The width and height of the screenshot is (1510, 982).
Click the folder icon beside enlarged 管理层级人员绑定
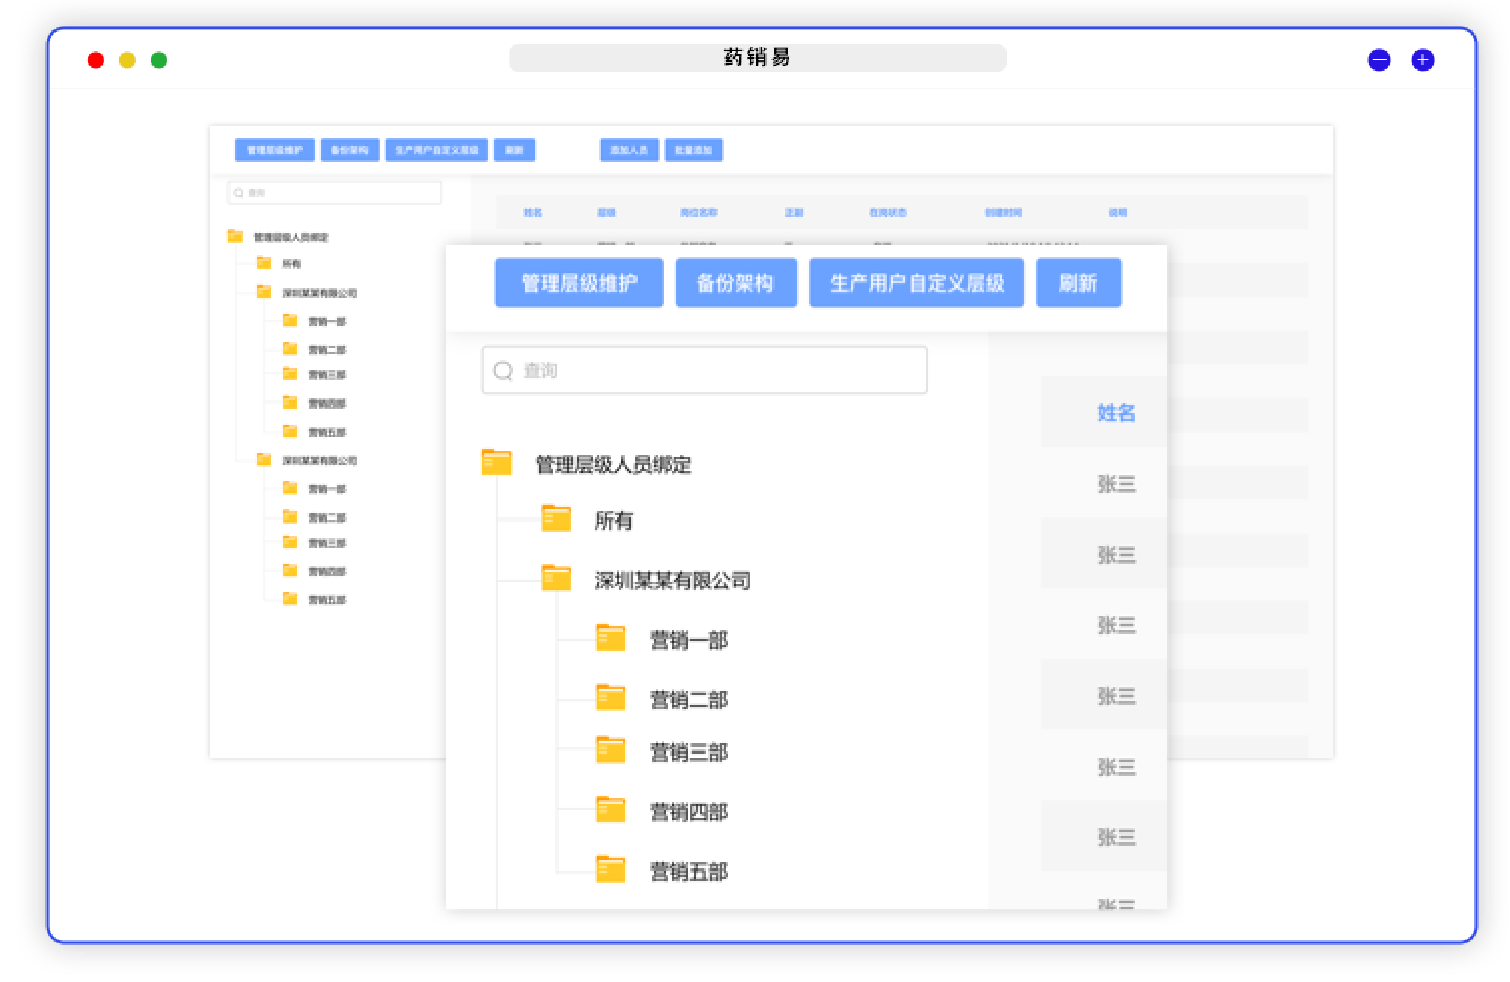[496, 462]
